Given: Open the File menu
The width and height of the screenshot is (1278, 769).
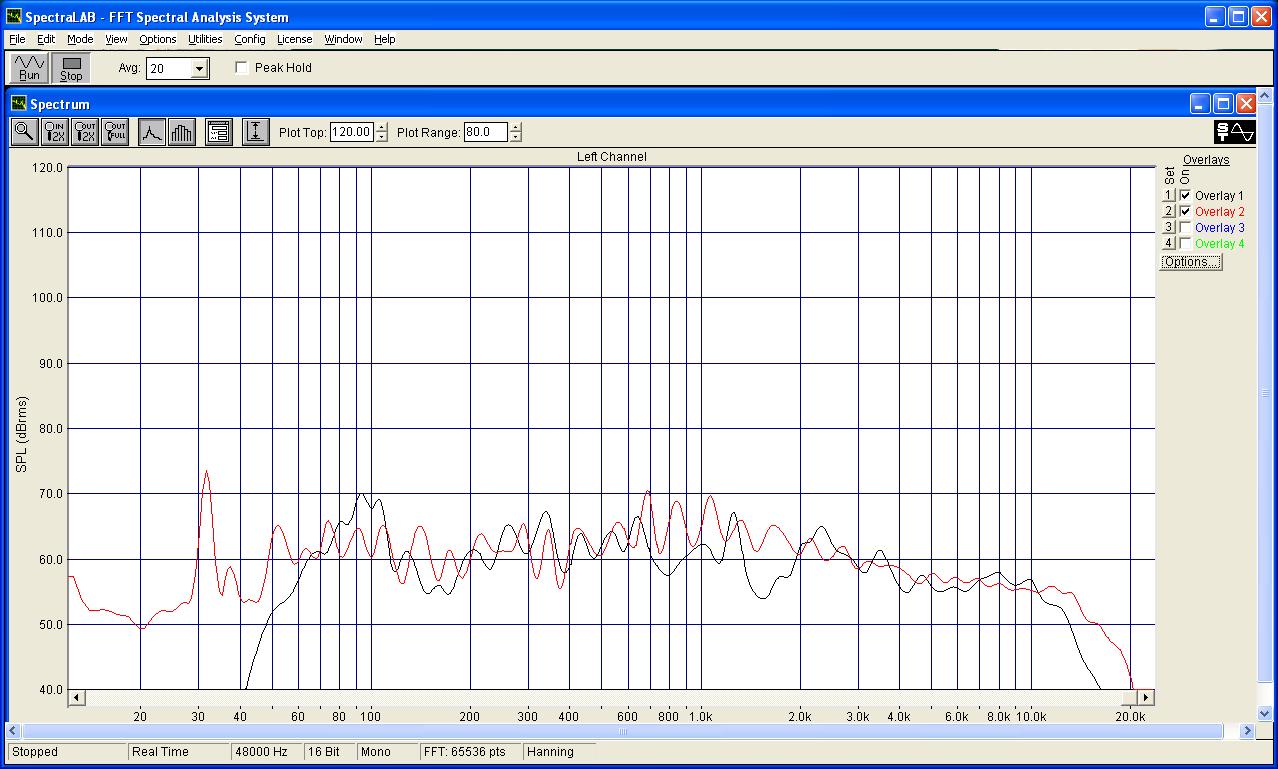Looking at the screenshot, I should [17, 39].
